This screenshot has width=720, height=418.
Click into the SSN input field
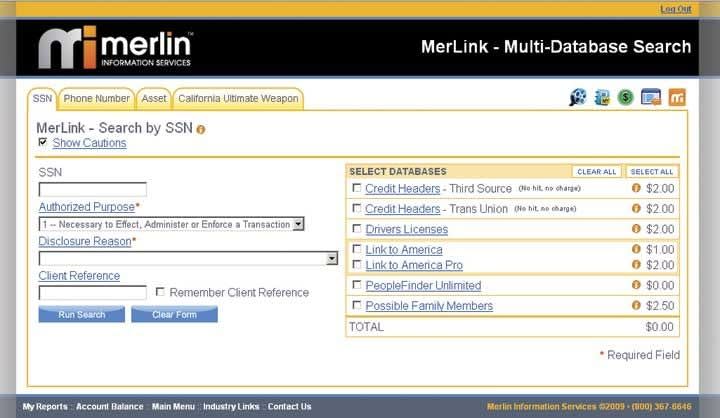coord(93,189)
